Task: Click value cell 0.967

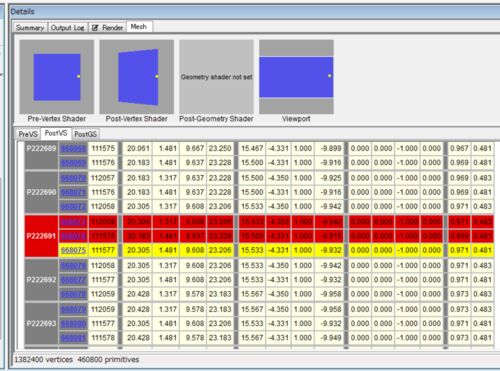Action: (459, 148)
